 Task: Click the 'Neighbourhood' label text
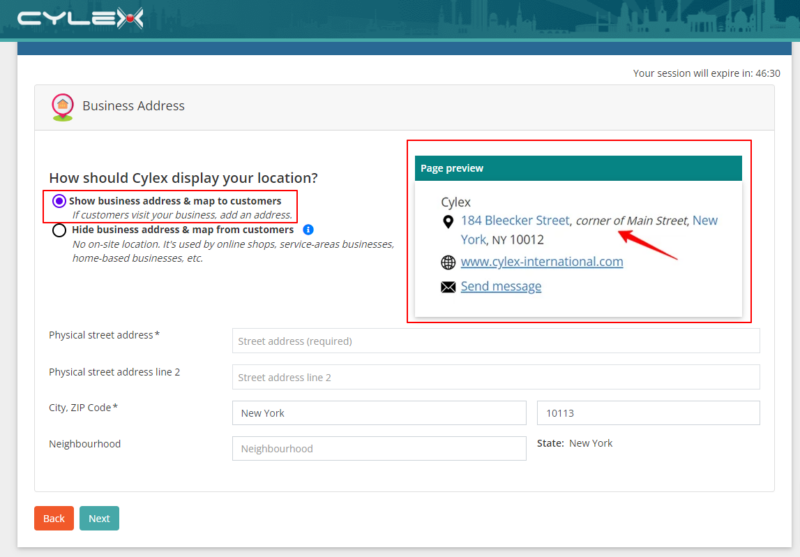tap(85, 444)
